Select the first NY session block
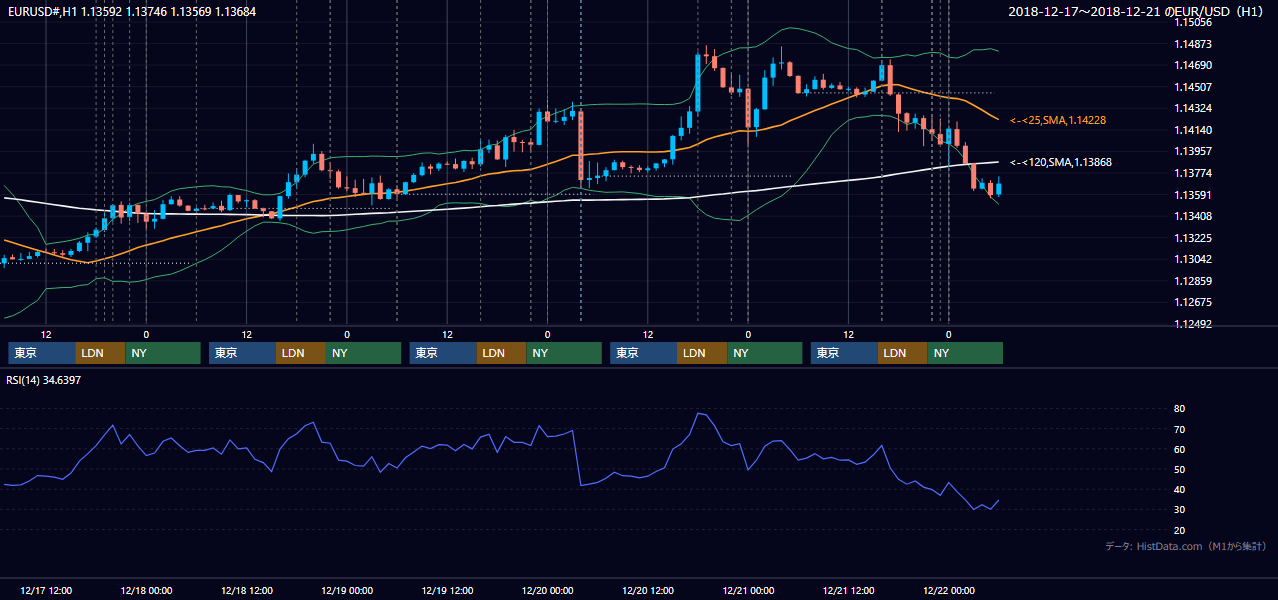1278x600 pixels. [162, 353]
